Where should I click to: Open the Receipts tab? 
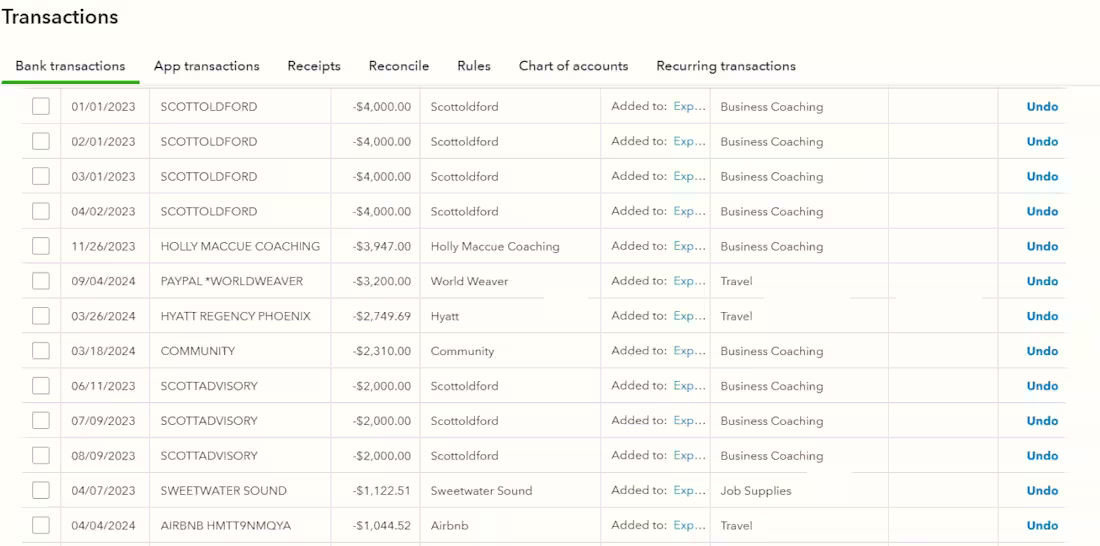click(314, 66)
